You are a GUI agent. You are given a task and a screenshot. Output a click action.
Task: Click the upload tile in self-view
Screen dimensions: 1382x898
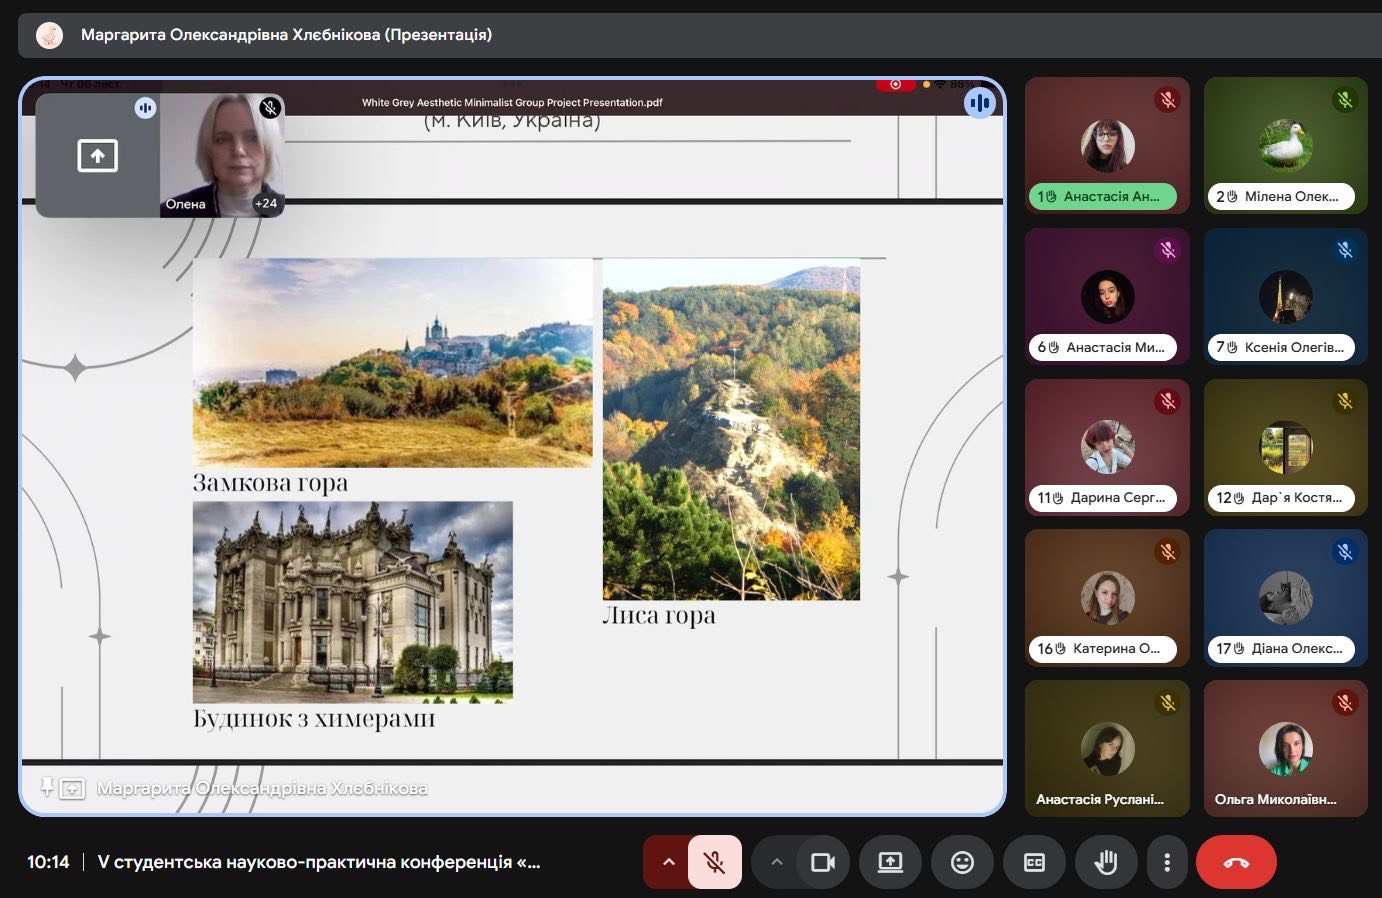97,156
